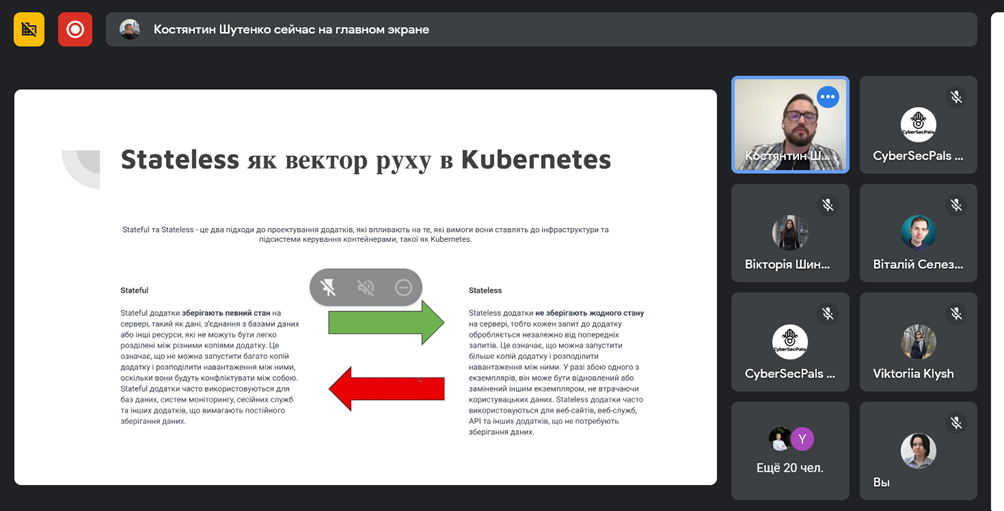The height and width of the screenshot is (511, 1004).
Task: Click presenter avatar in the top banner
Action: pyautogui.click(x=130, y=29)
